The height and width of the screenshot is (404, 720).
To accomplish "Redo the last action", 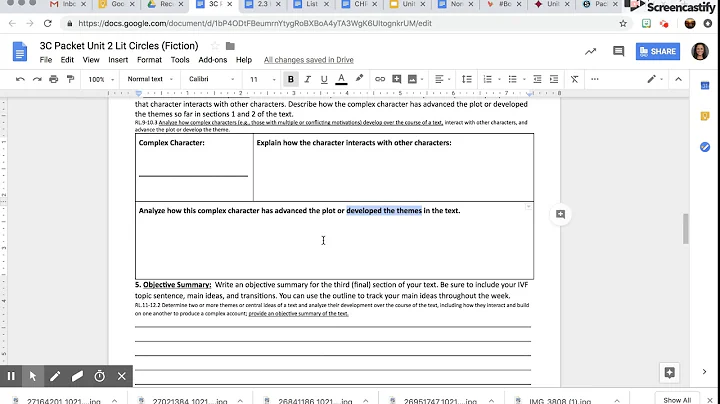I will (x=37, y=79).
